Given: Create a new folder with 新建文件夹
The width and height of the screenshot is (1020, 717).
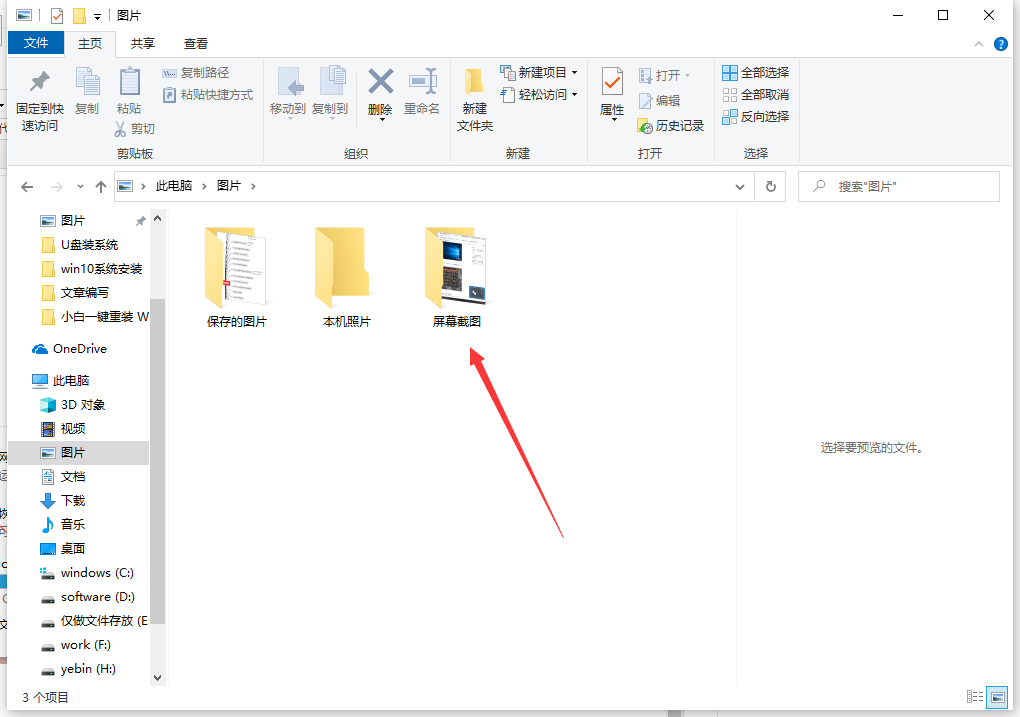Looking at the screenshot, I should (x=475, y=100).
